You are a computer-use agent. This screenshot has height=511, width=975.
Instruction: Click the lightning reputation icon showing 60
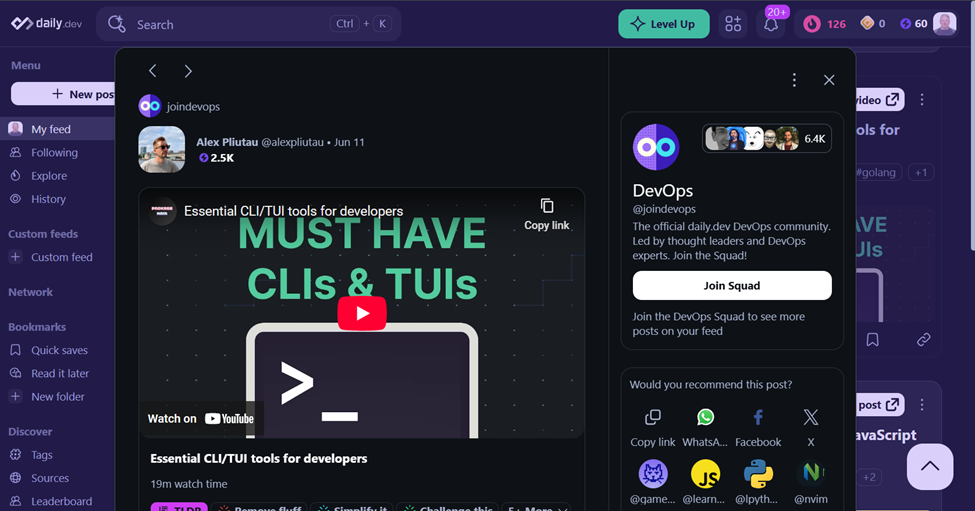905,24
